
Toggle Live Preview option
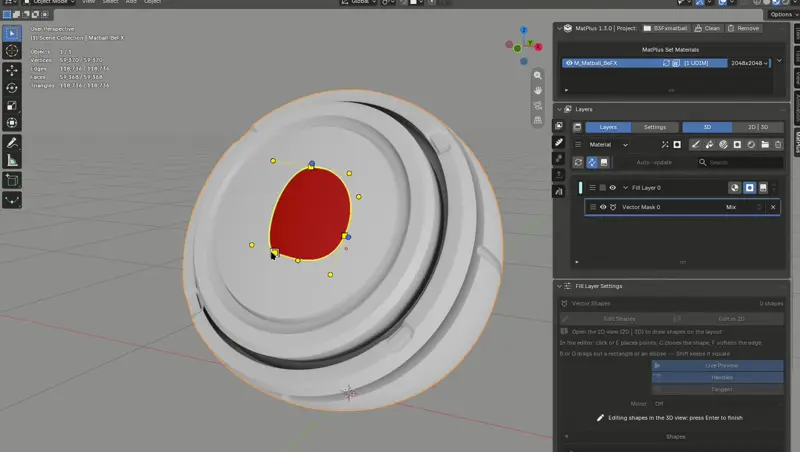click(x=717, y=365)
